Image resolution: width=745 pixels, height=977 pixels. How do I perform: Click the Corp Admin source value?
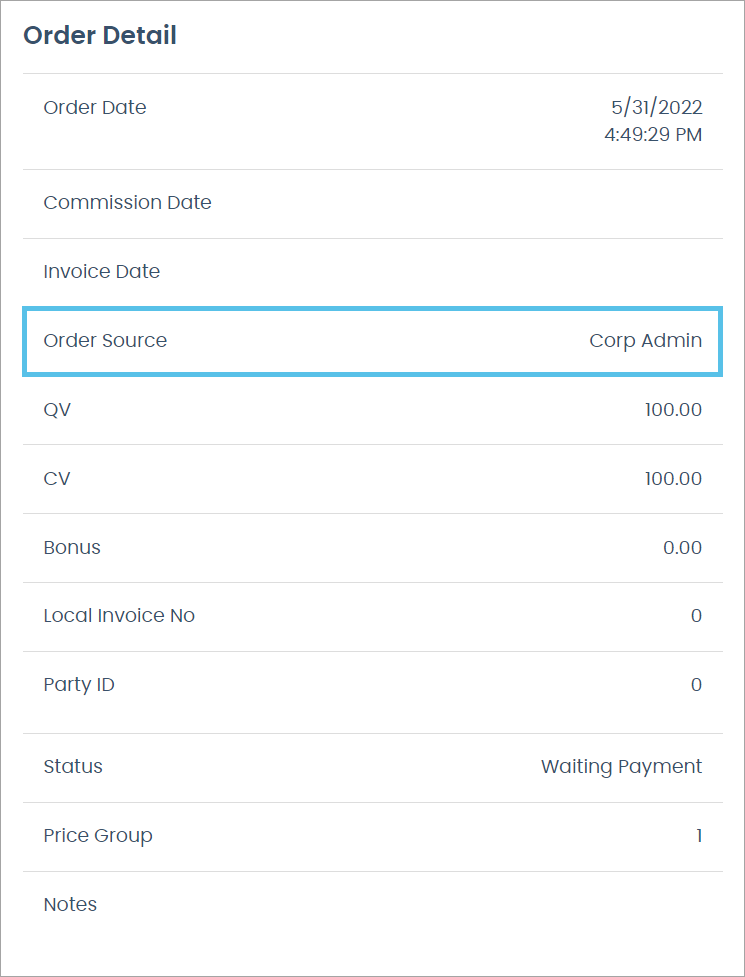(645, 341)
